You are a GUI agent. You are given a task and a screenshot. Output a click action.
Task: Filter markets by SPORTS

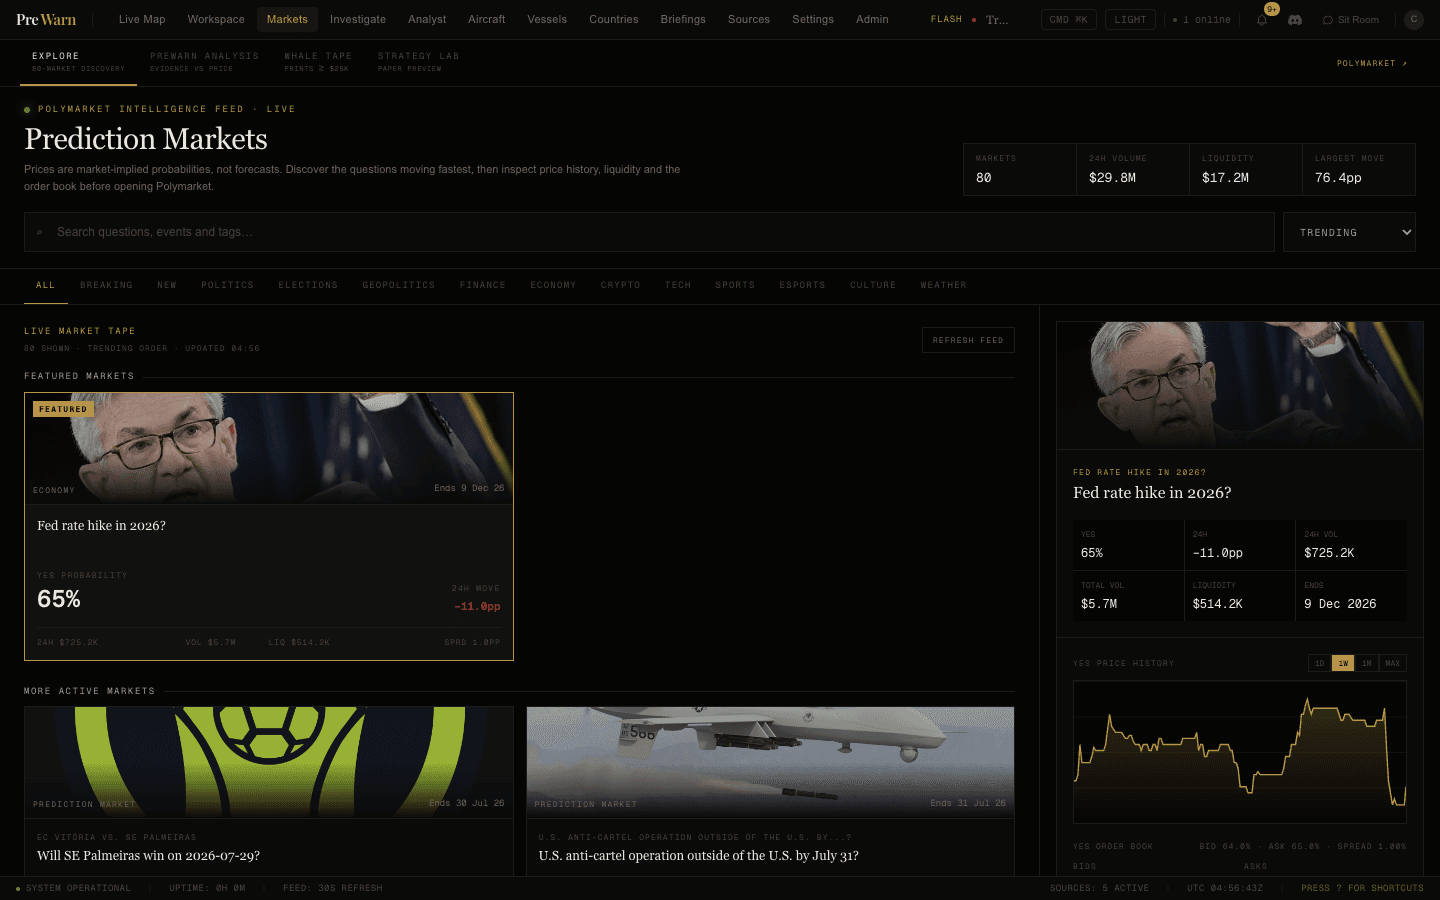click(735, 286)
